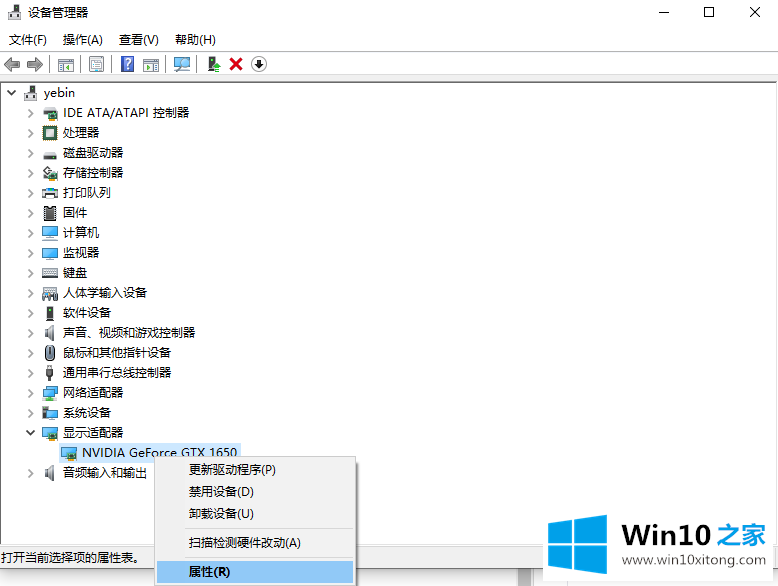Expand the 系统设备 category
778x586 pixels.
pyautogui.click(x=31, y=413)
